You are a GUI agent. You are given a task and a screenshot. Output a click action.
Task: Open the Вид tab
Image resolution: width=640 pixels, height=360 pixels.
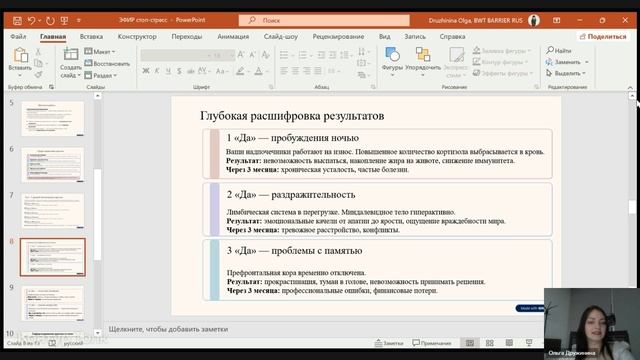(x=384, y=36)
